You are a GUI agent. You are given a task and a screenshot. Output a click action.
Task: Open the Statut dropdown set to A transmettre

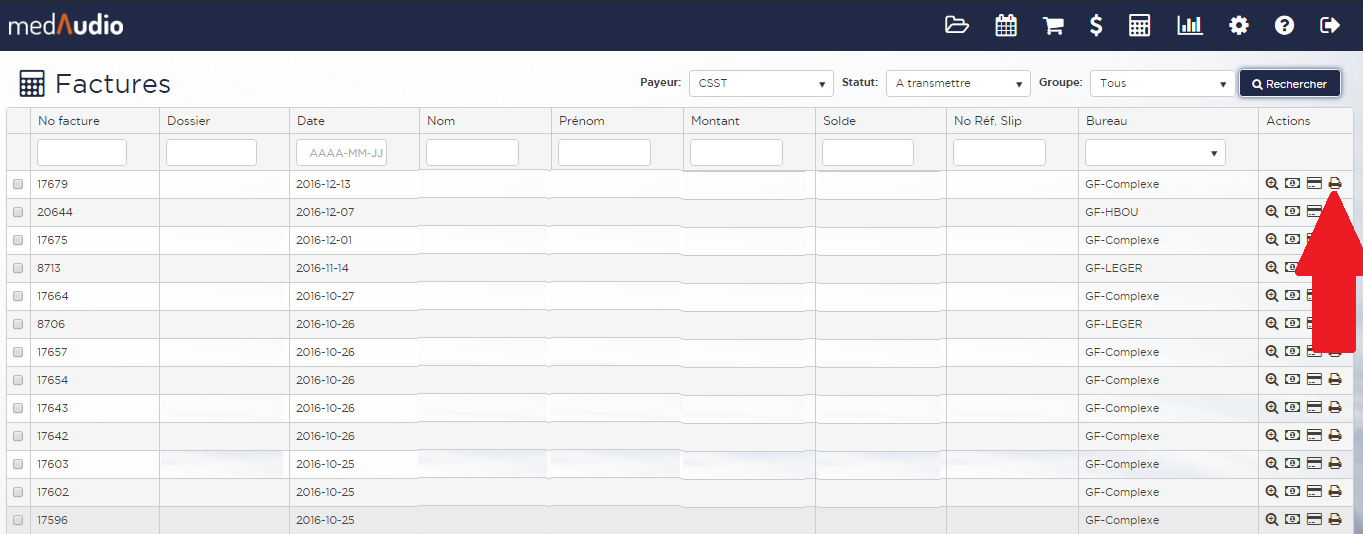click(958, 84)
